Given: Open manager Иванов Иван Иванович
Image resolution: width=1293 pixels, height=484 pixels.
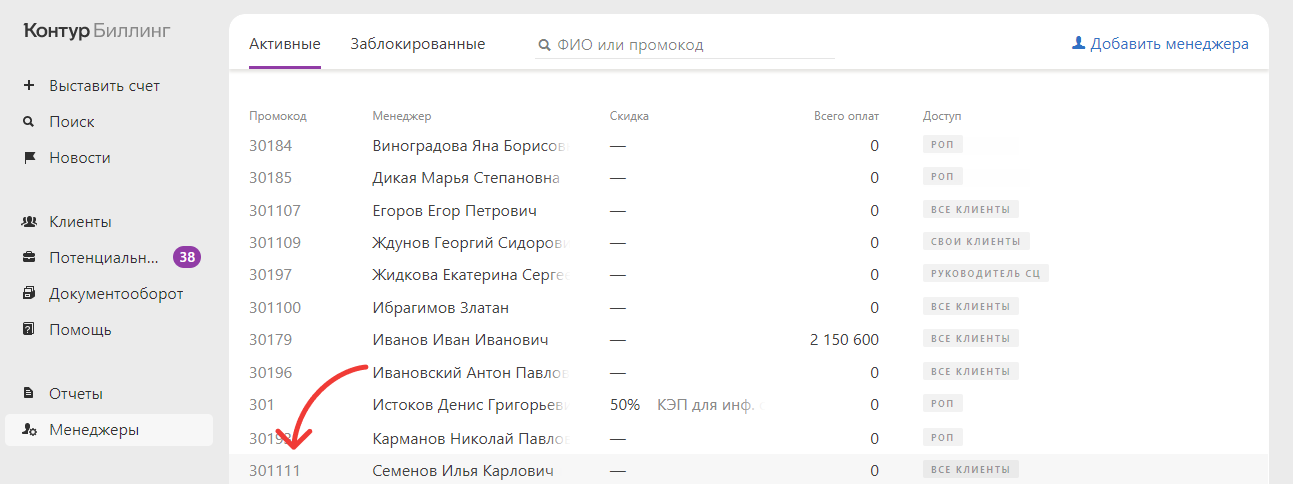Looking at the screenshot, I should click(x=460, y=340).
